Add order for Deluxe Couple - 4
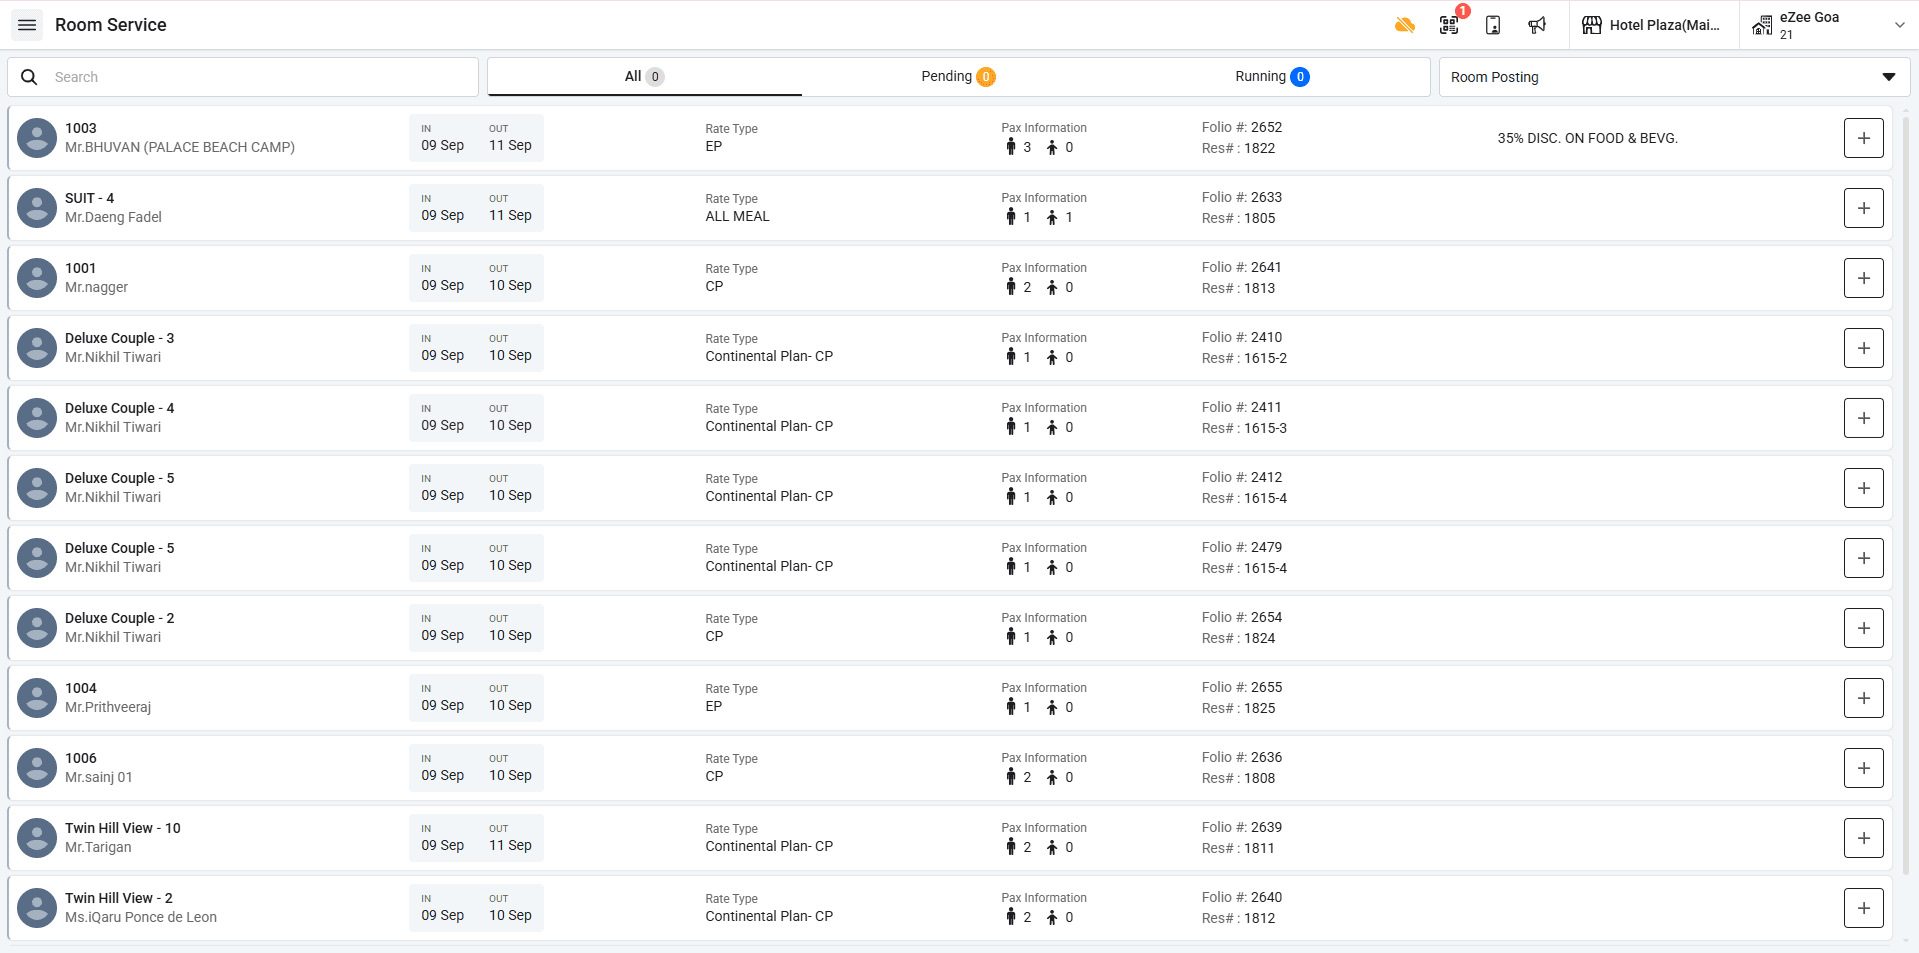Image resolution: width=1919 pixels, height=953 pixels. click(1863, 418)
